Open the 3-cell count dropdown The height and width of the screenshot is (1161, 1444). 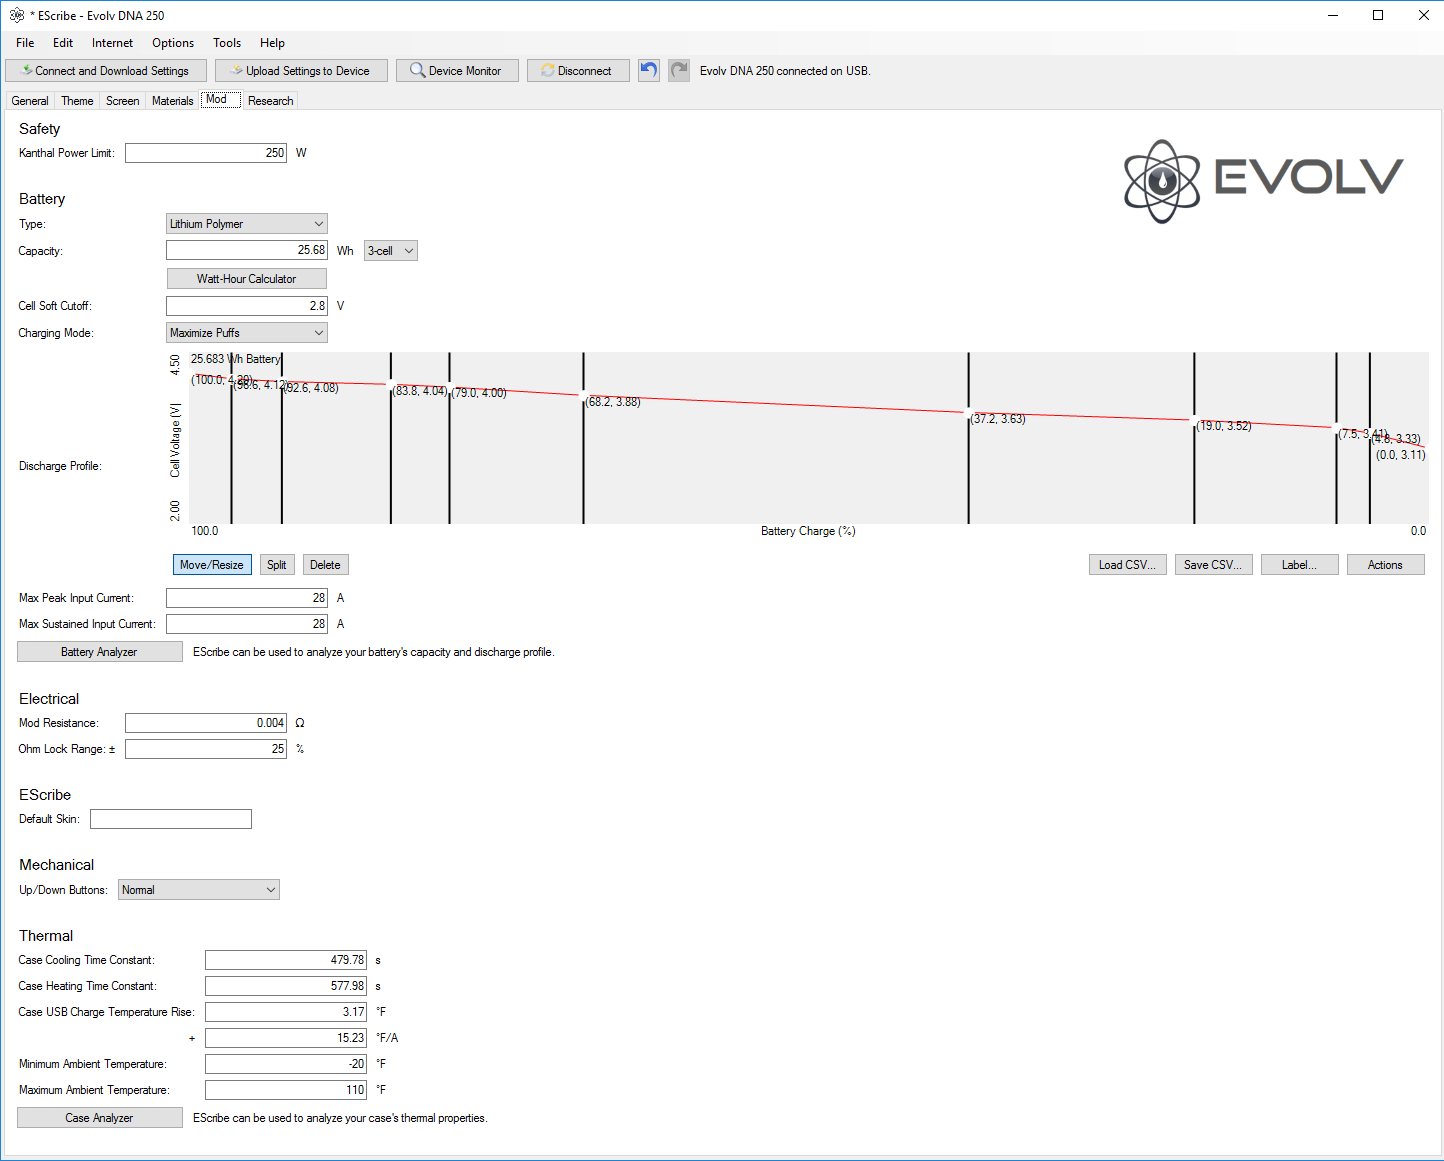390,251
